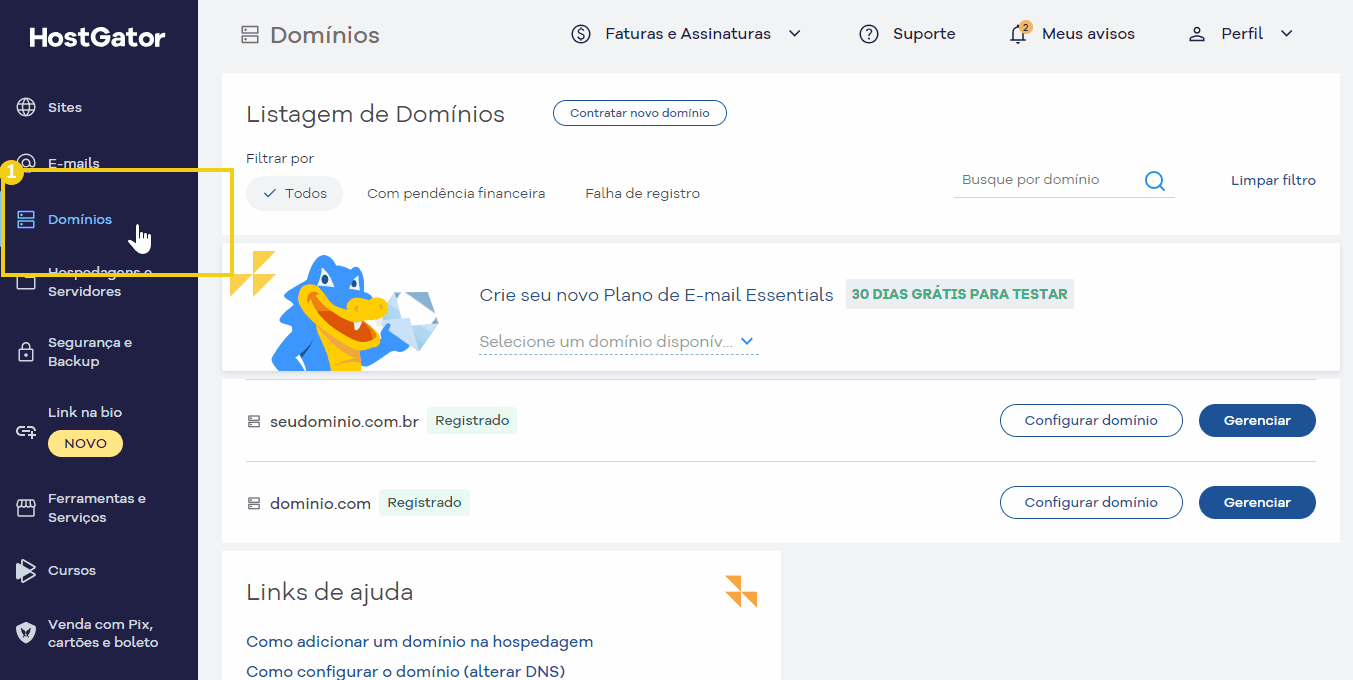The height and width of the screenshot is (680, 1353).
Task: Click the dominio.com domain name
Action: pos(320,504)
